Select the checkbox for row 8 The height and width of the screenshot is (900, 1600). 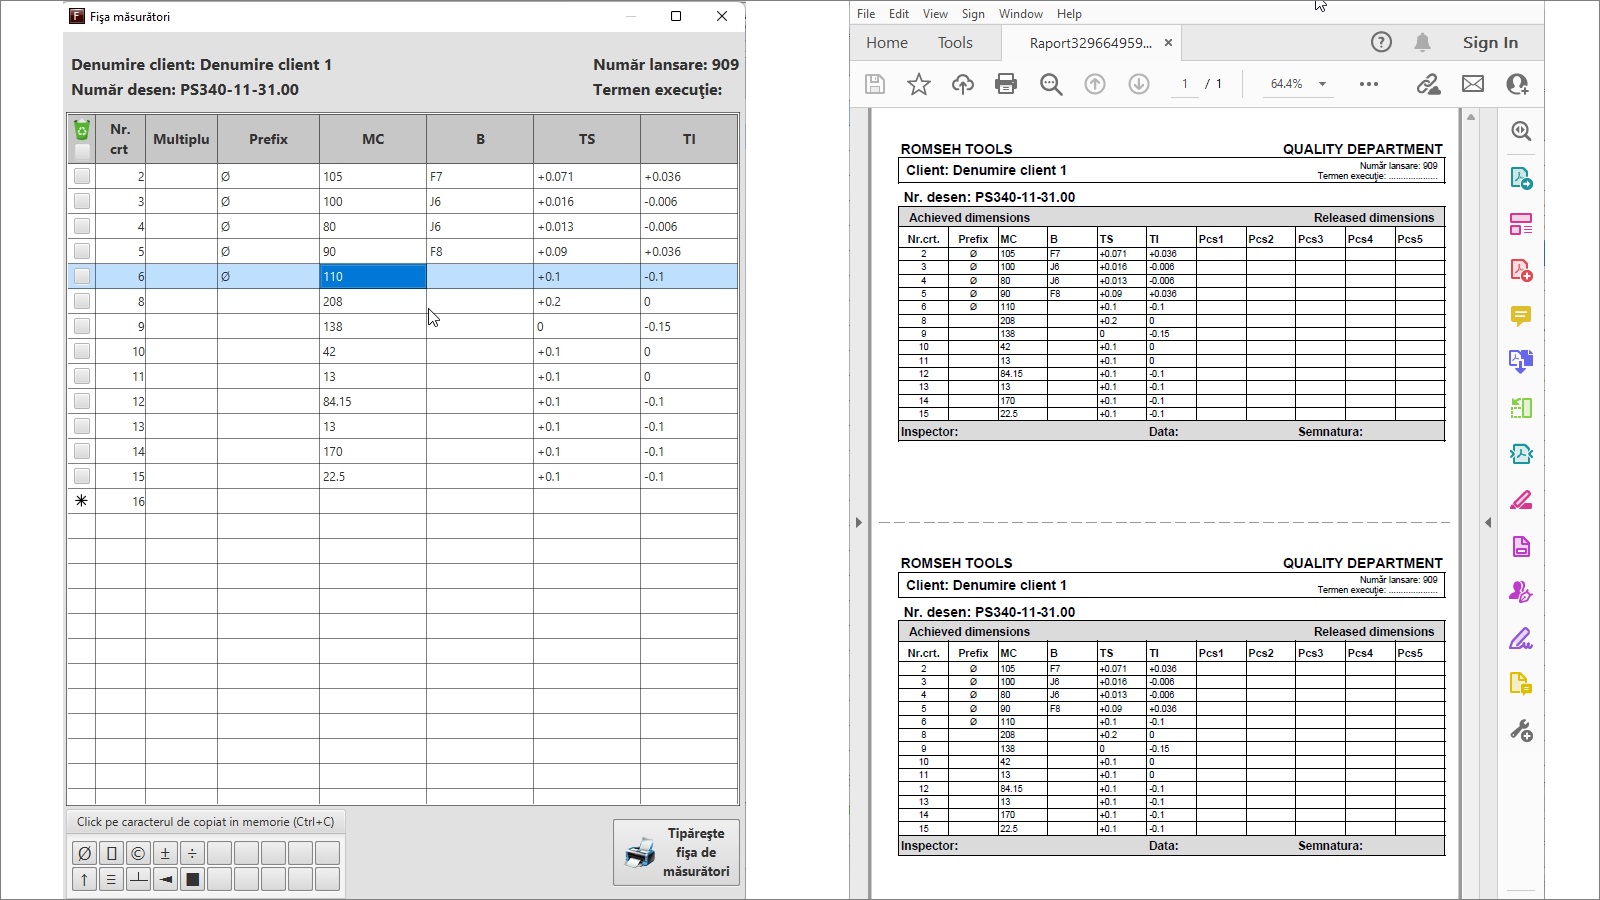82,301
